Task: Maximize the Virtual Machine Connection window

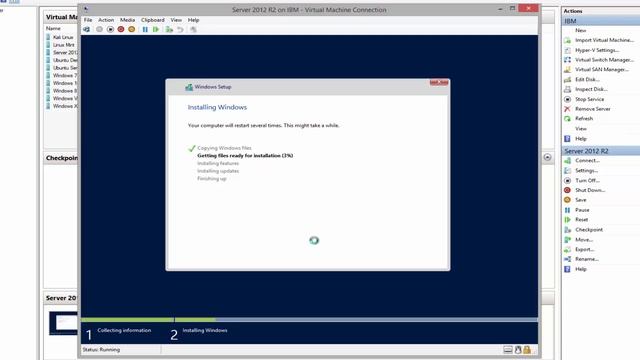Action: pos(512,9)
